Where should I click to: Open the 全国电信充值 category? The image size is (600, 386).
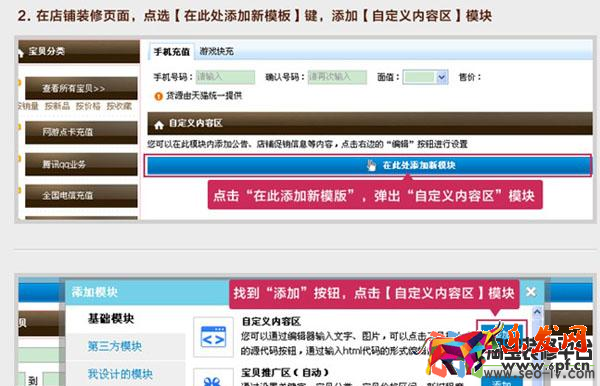point(81,196)
